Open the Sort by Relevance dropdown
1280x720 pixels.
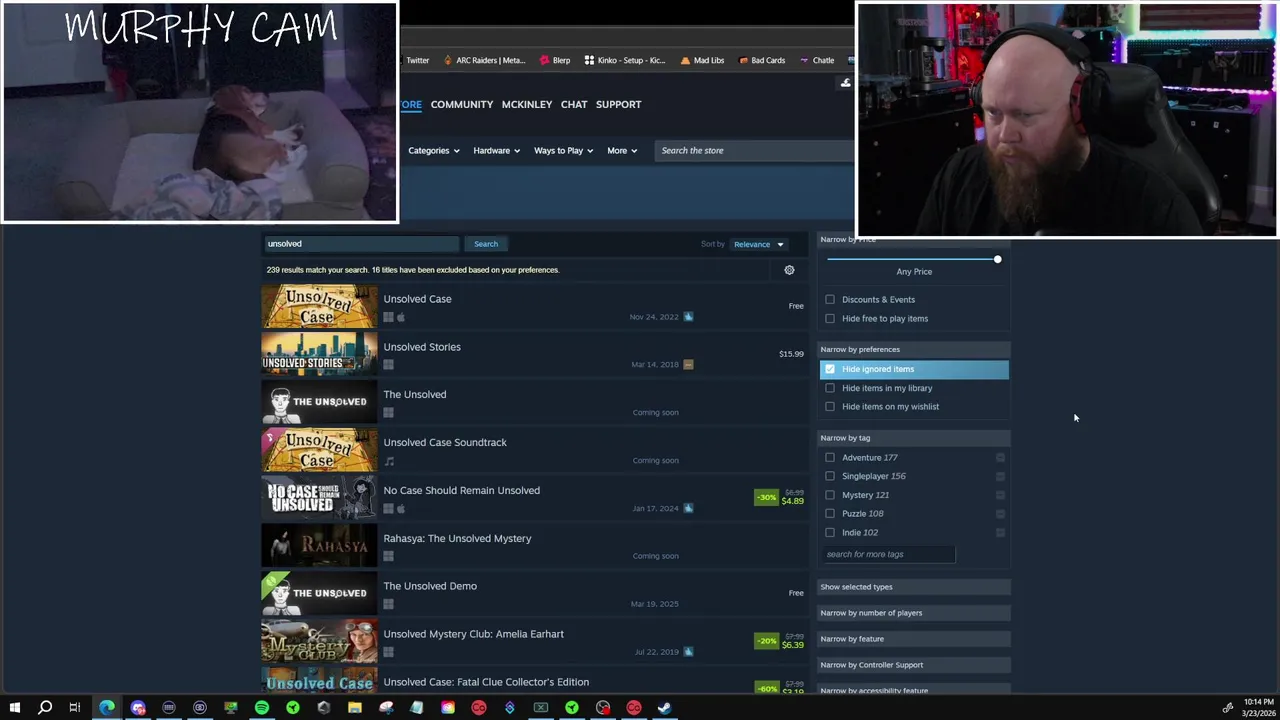[759, 244]
